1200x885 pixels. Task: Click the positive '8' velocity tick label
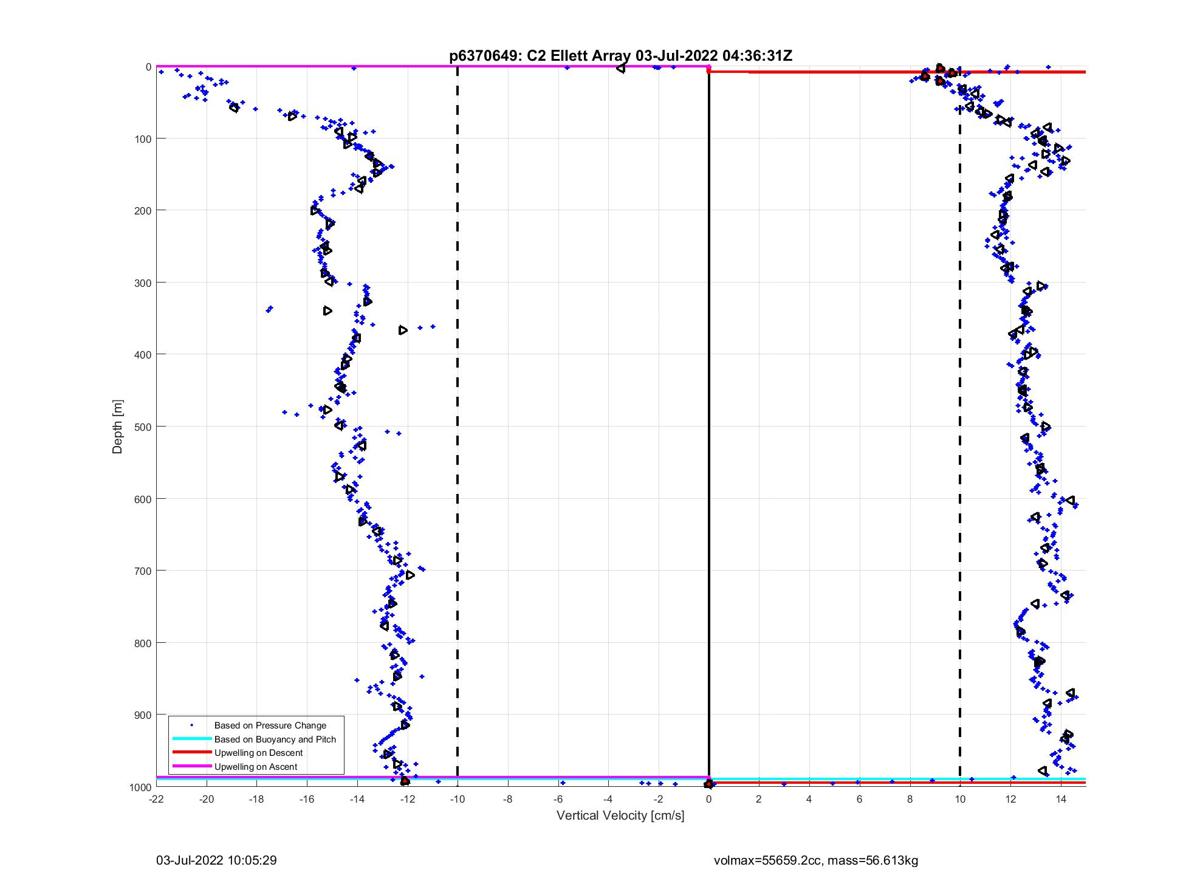click(910, 799)
